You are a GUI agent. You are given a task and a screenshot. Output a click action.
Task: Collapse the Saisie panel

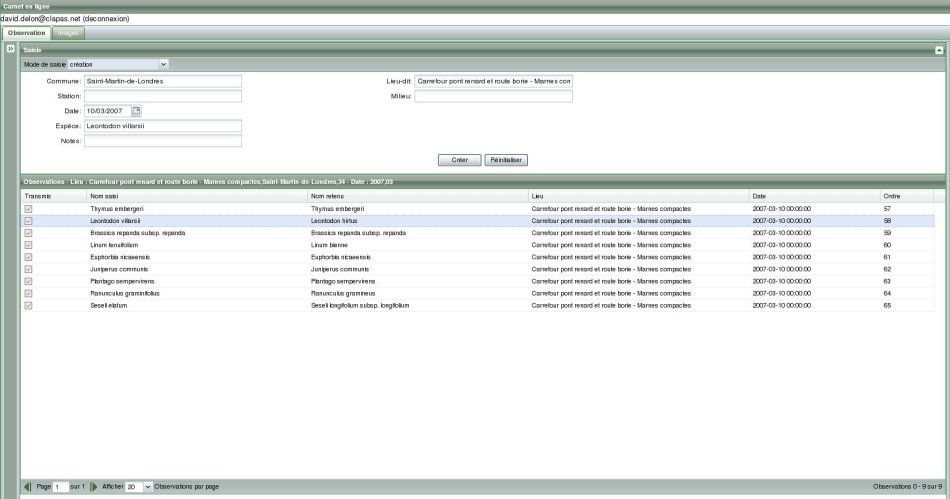tap(939, 48)
